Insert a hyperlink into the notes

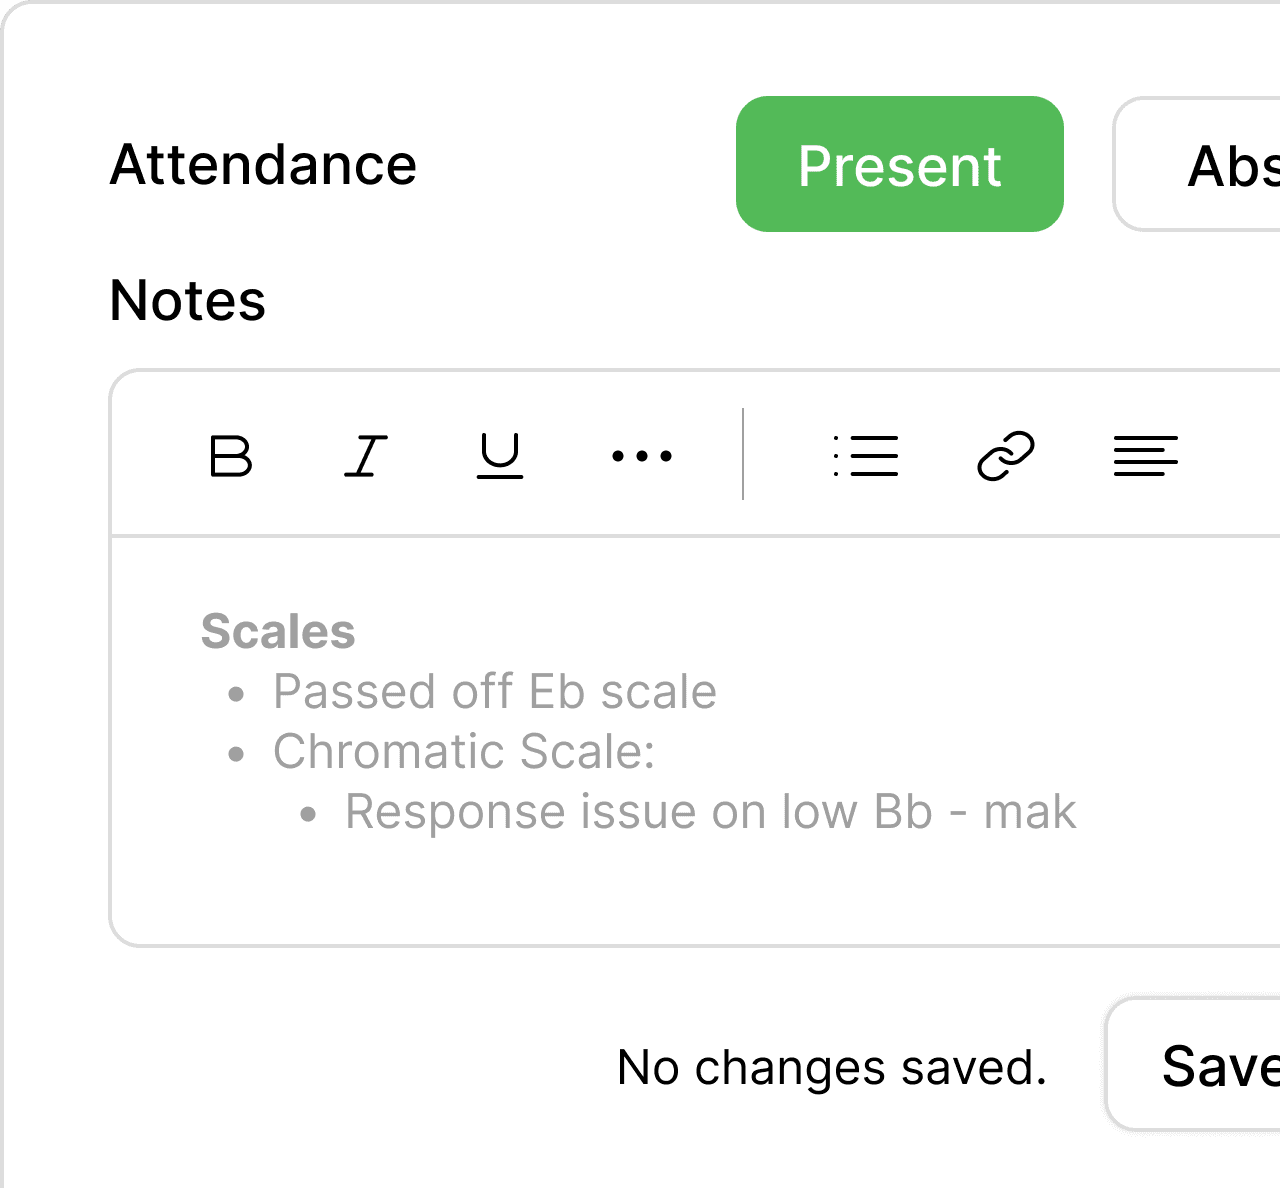pyautogui.click(x=1006, y=457)
